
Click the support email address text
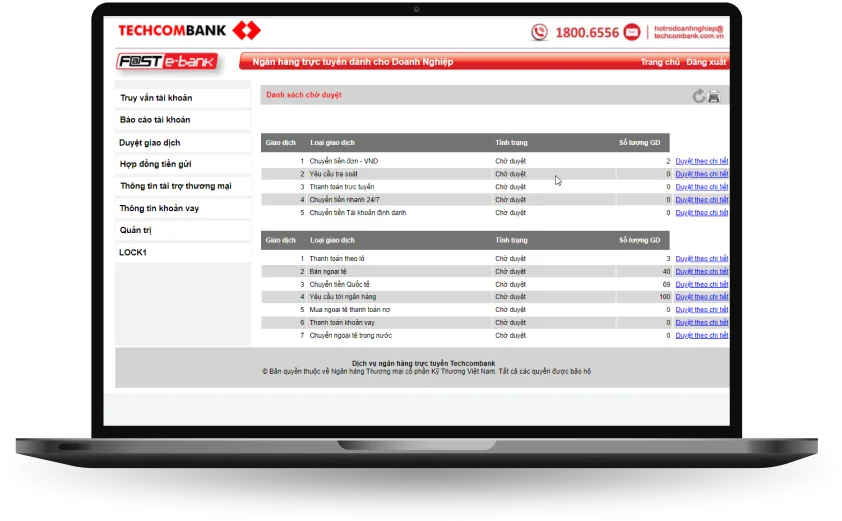(x=688, y=32)
